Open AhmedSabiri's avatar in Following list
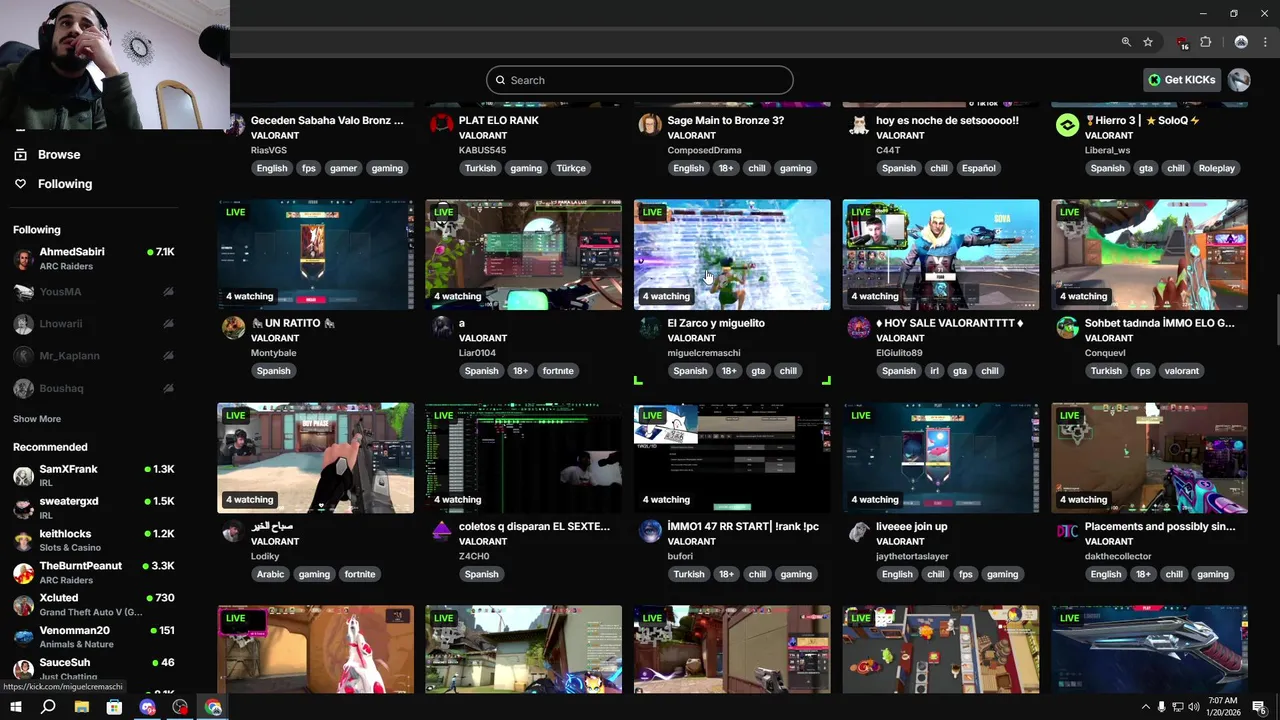 23,259
